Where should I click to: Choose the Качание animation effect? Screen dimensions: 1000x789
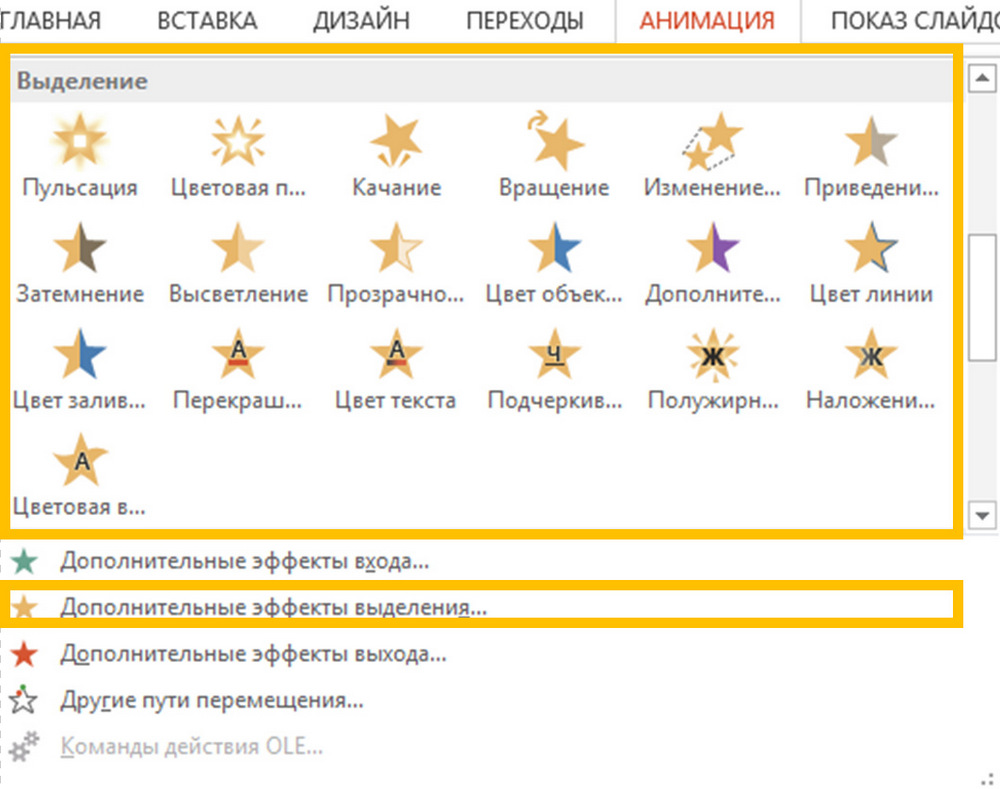[396, 157]
